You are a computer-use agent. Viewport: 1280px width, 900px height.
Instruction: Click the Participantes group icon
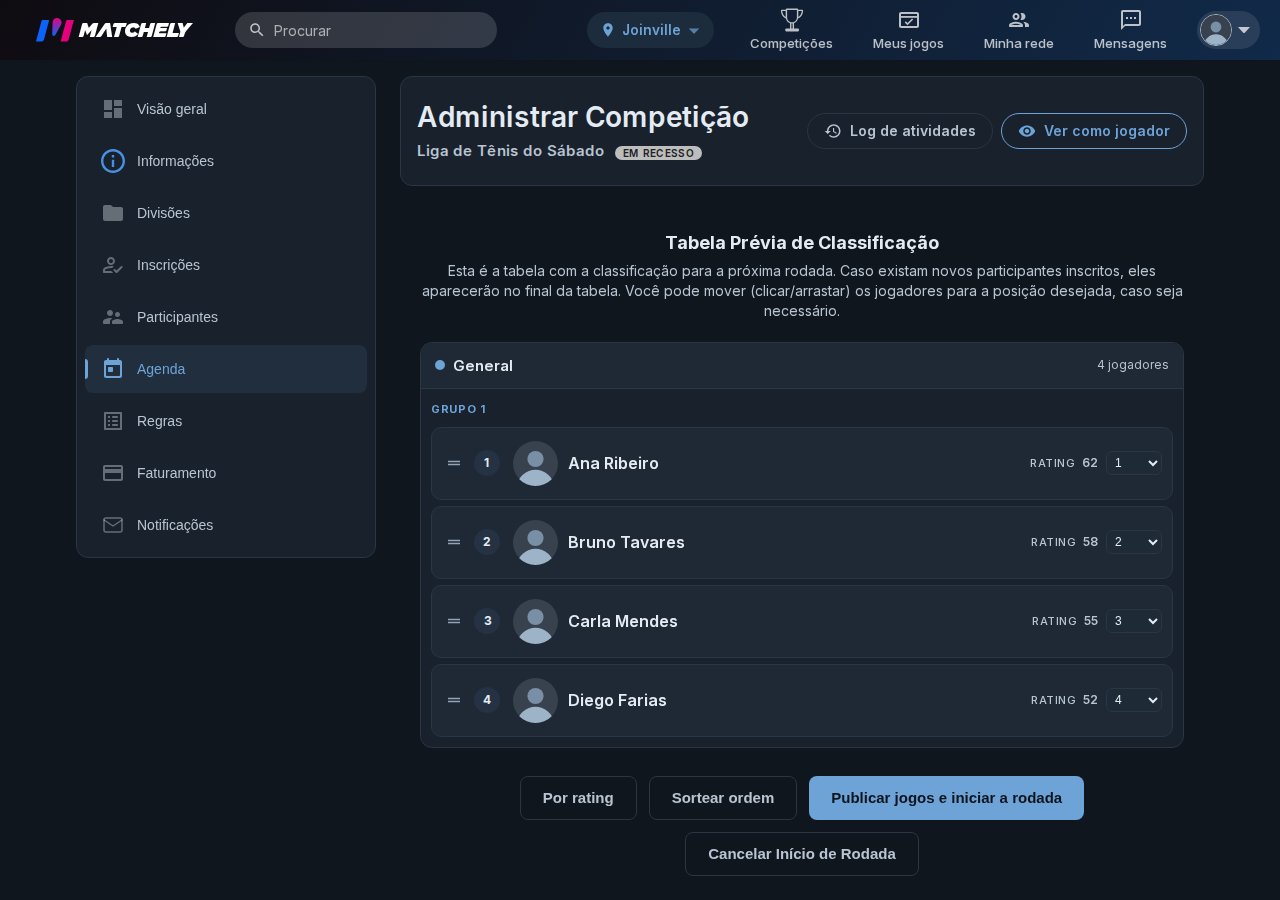coord(113,317)
